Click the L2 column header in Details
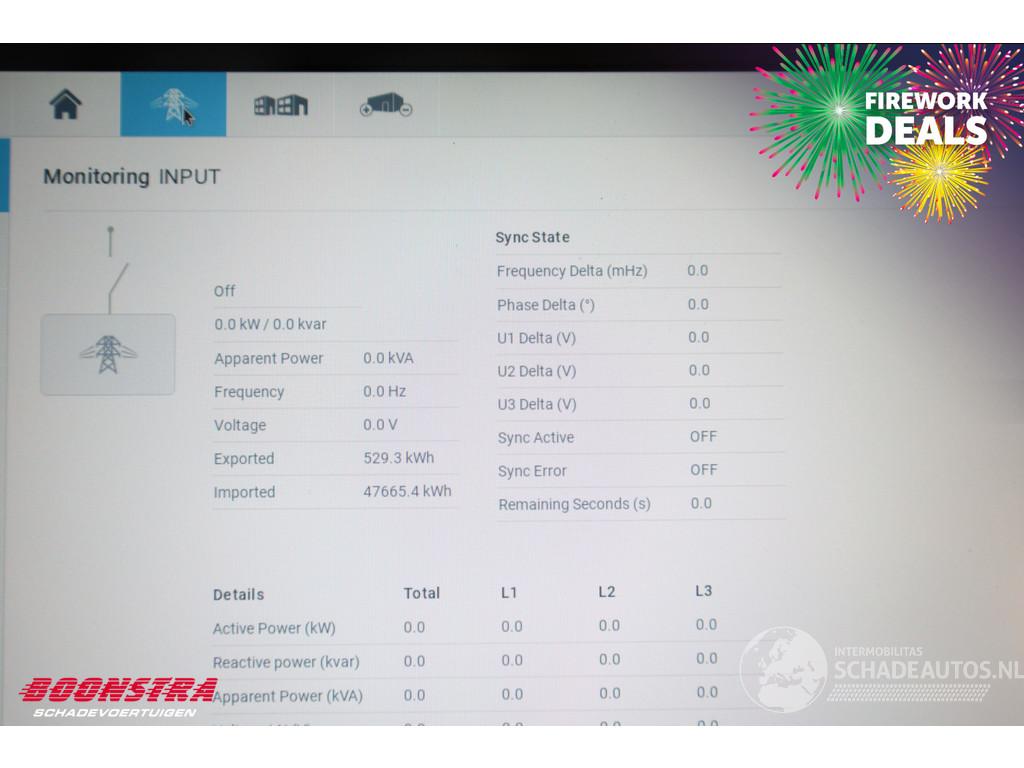Viewport: 1024px width, 768px height. pyautogui.click(x=606, y=592)
